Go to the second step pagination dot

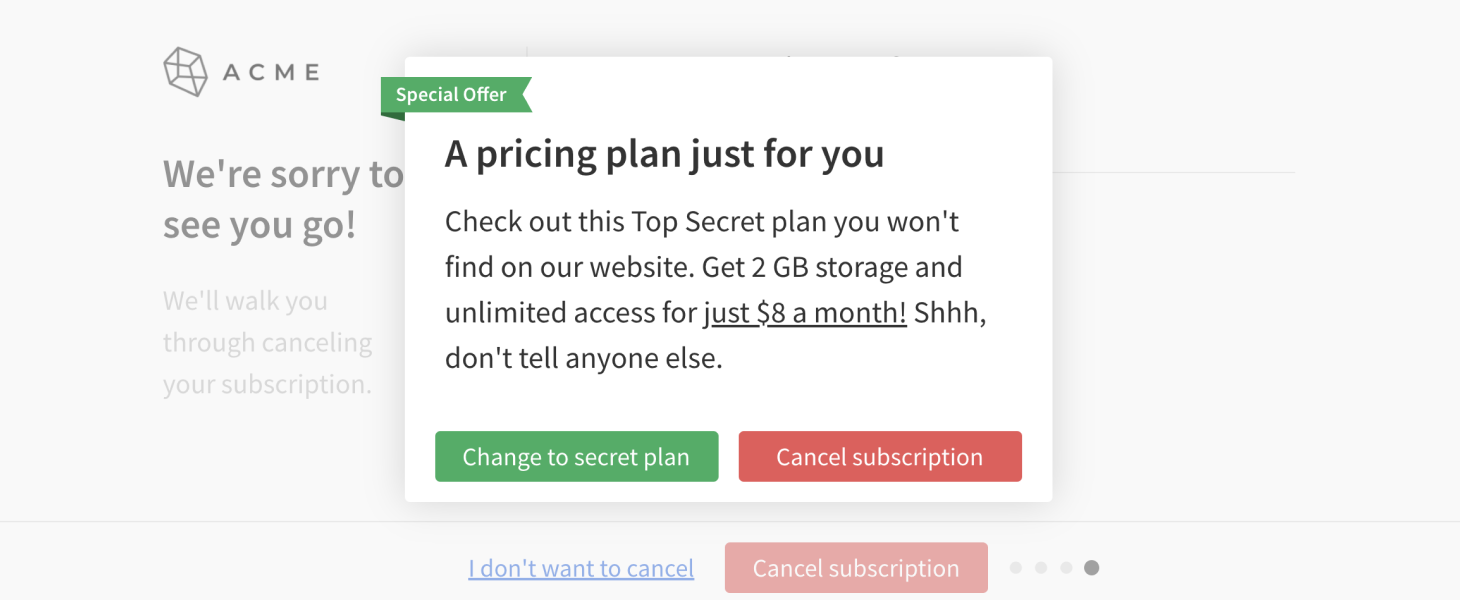pyautogui.click(x=1041, y=568)
